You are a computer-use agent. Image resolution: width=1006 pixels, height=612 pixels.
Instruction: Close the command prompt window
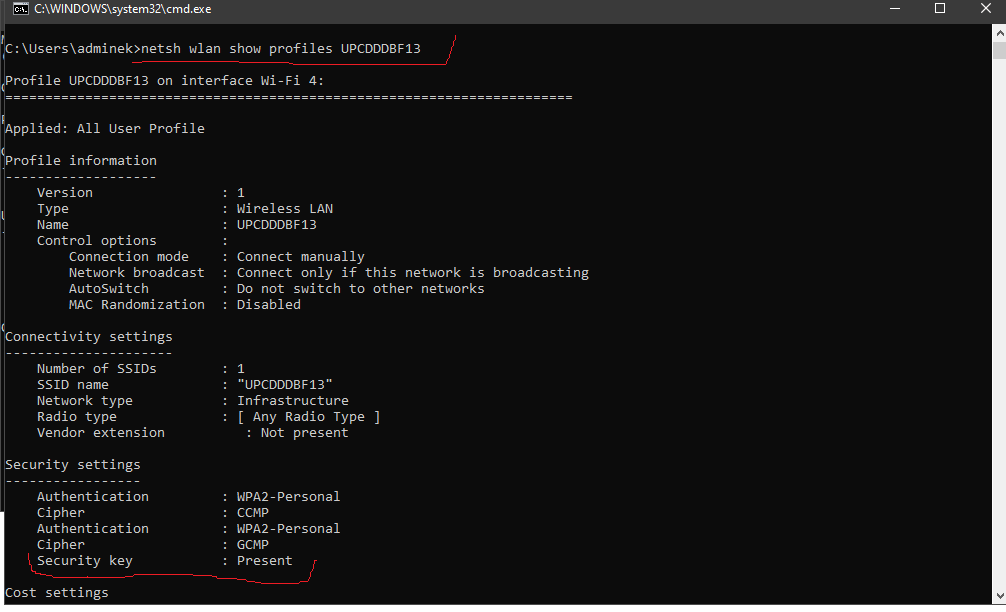point(985,9)
